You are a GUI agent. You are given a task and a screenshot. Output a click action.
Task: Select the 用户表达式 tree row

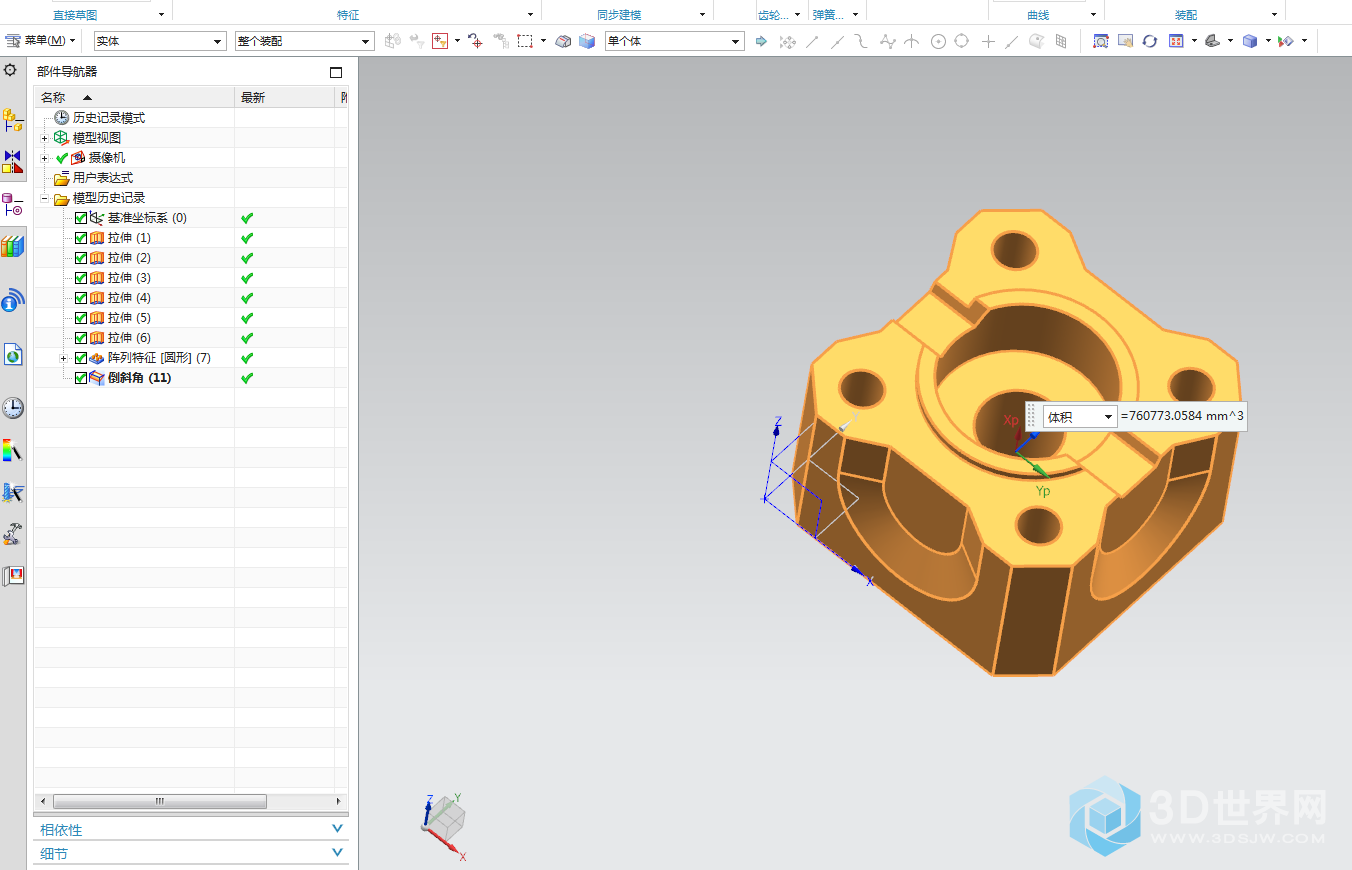tap(102, 178)
